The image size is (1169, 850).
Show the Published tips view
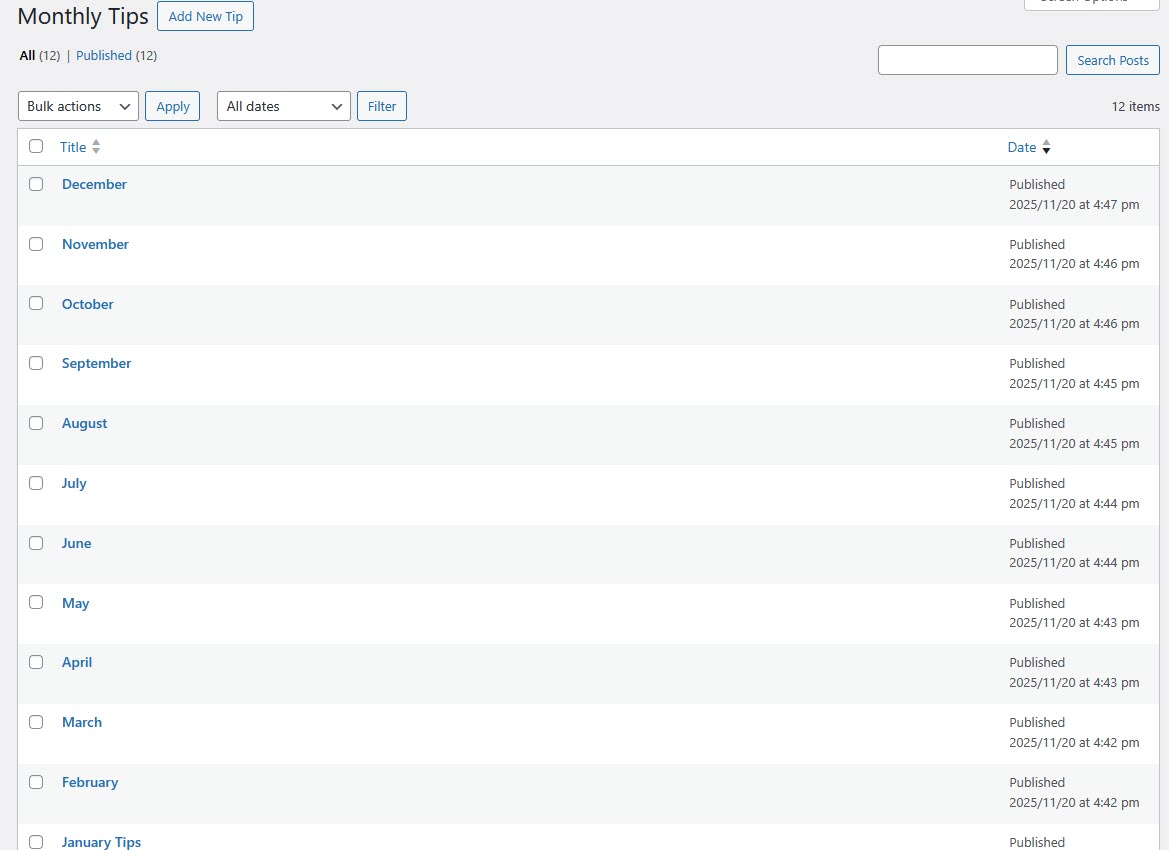[x=104, y=56]
